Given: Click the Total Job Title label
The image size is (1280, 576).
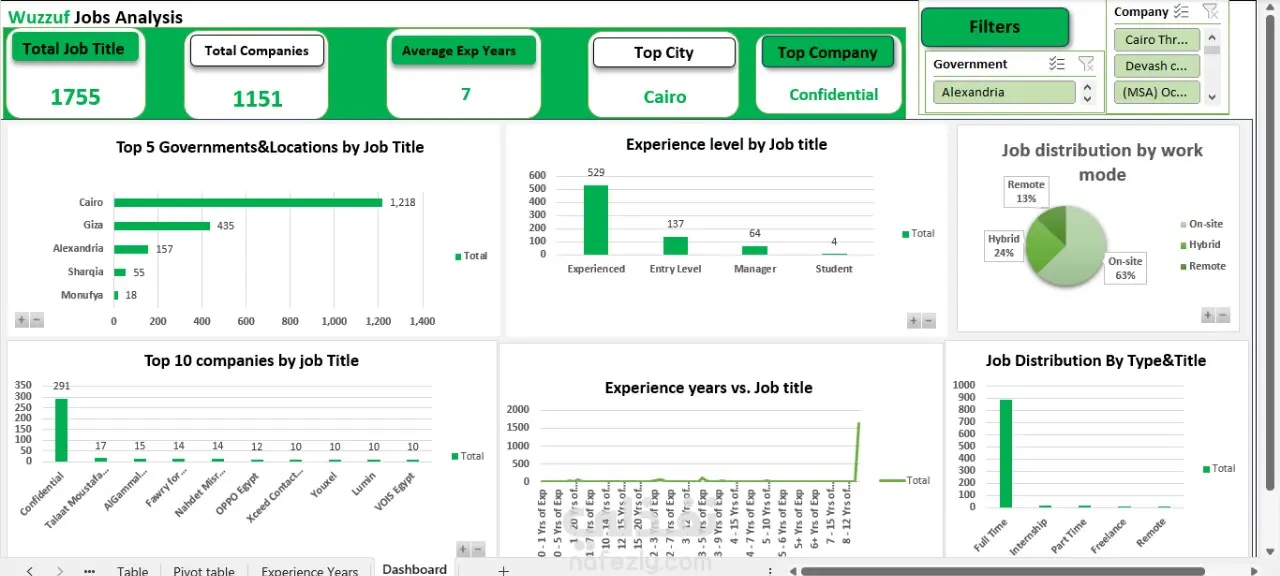Looking at the screenshot, I should tap(74, 48).
